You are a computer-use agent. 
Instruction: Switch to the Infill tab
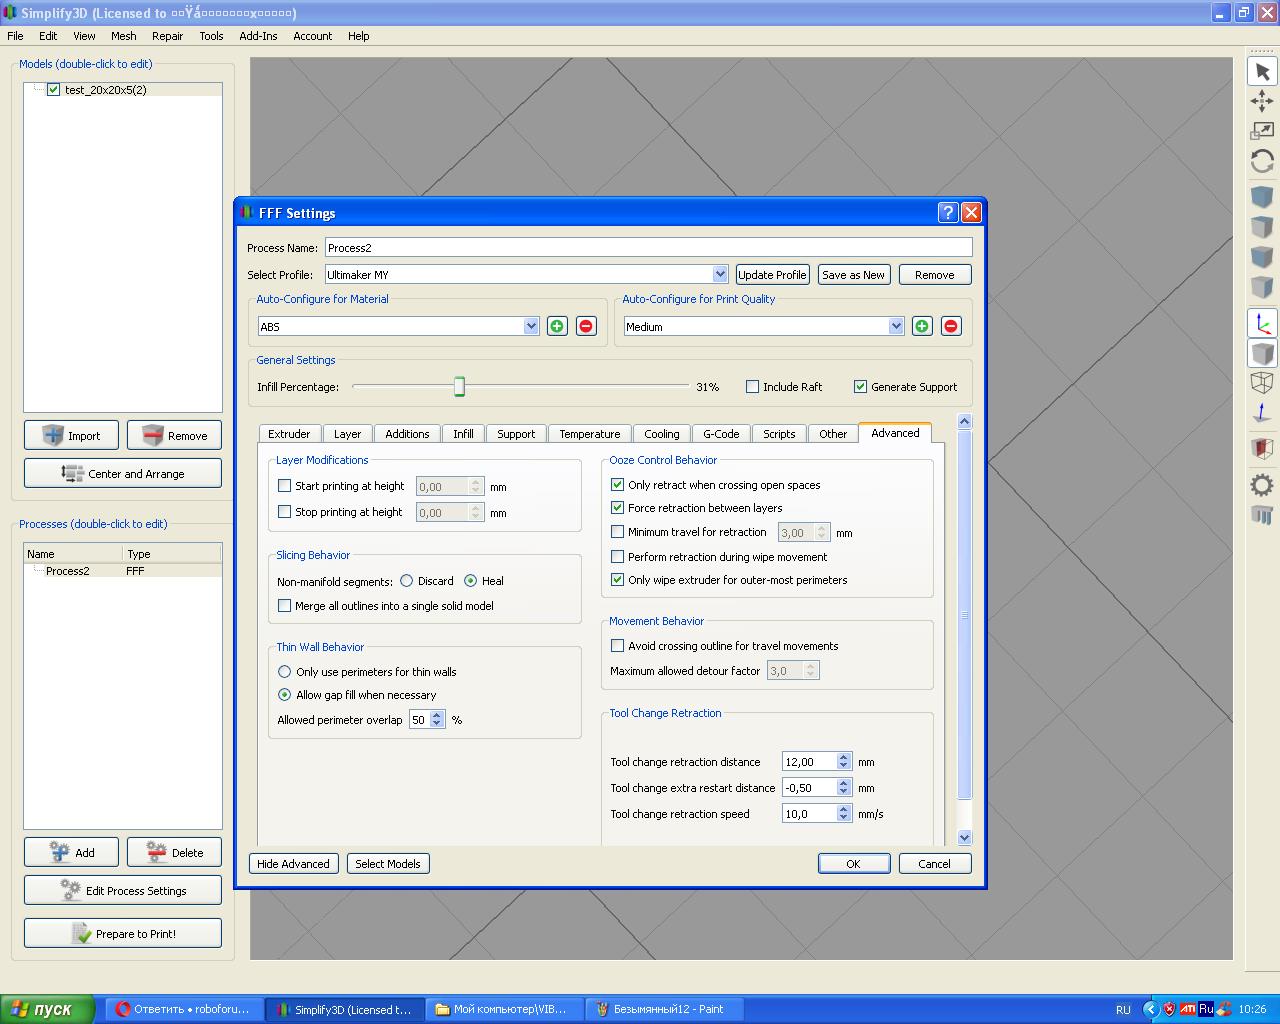click(463, 434)
